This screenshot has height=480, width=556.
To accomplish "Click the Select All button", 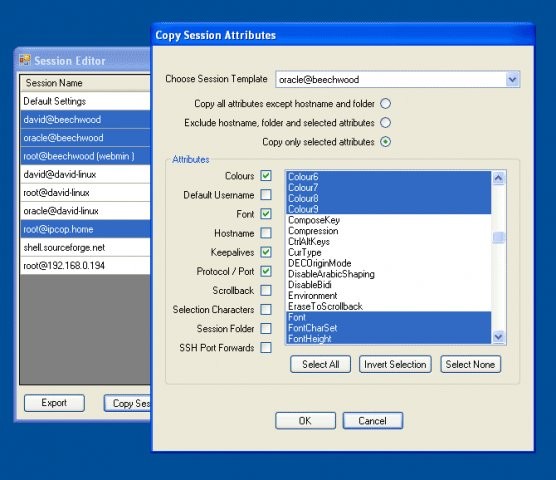I will pos(321,364).
